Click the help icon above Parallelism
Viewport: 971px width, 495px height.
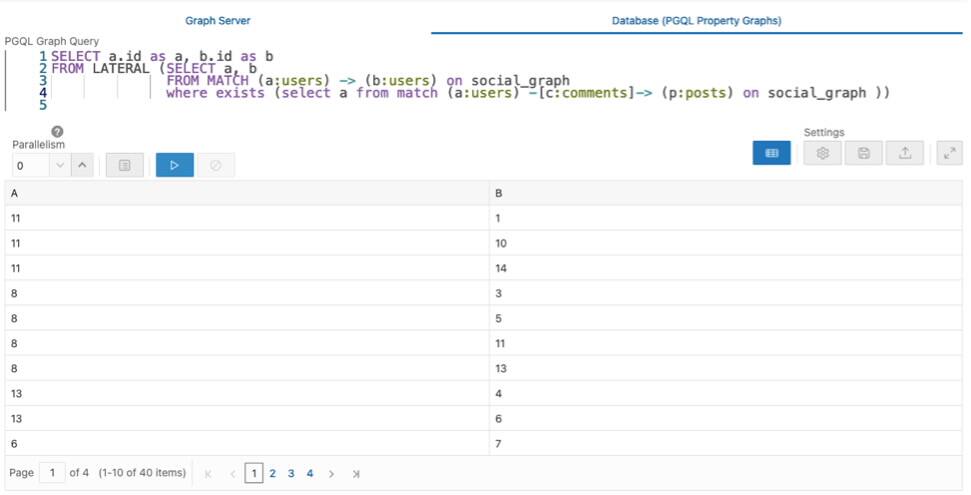57,131
